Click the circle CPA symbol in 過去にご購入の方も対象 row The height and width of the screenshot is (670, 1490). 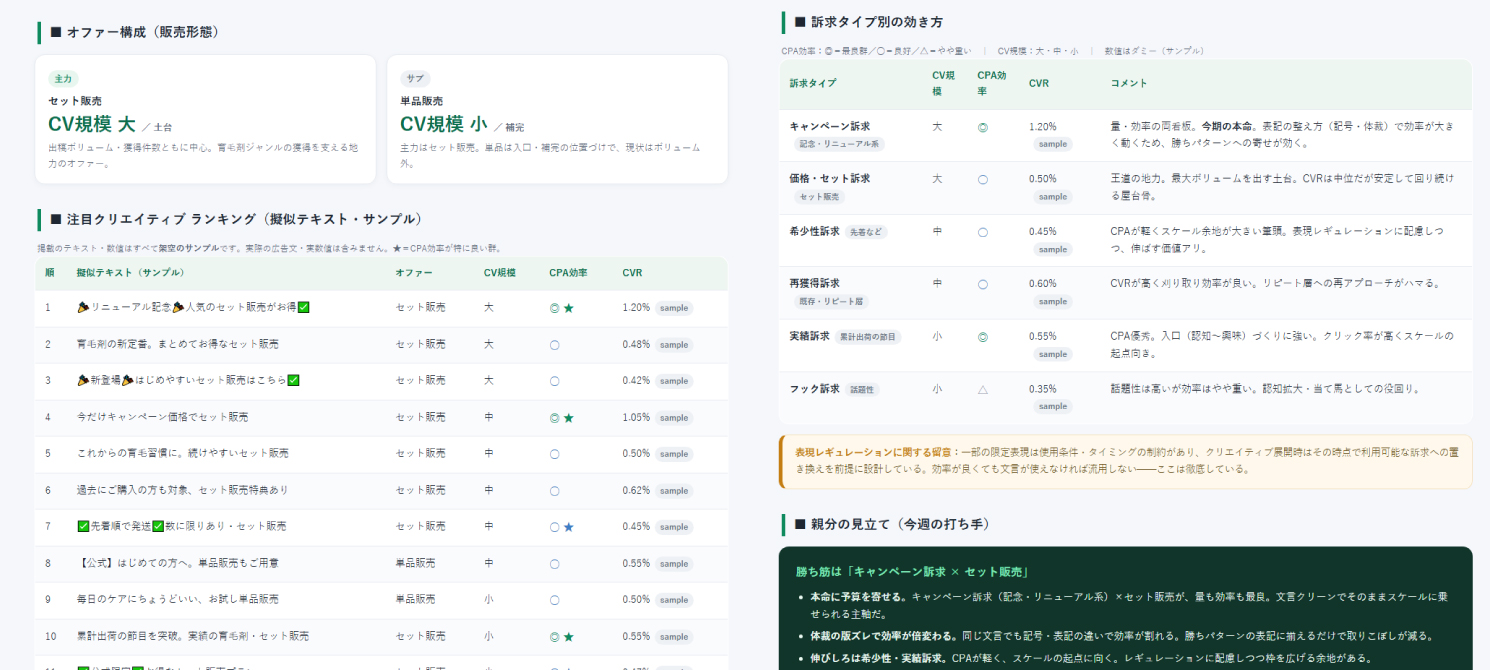coord(554,491)
